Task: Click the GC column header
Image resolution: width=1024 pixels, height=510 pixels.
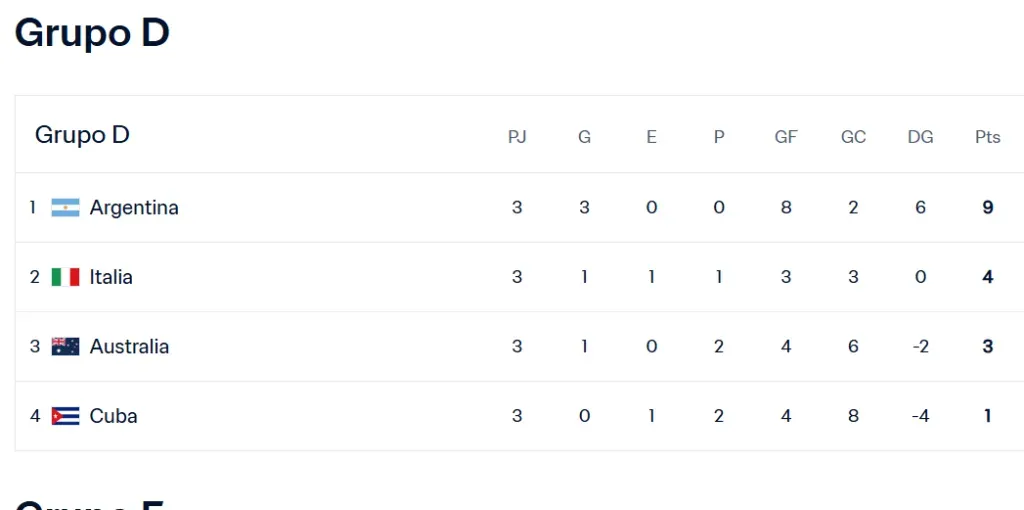Action: click(853, 137)
